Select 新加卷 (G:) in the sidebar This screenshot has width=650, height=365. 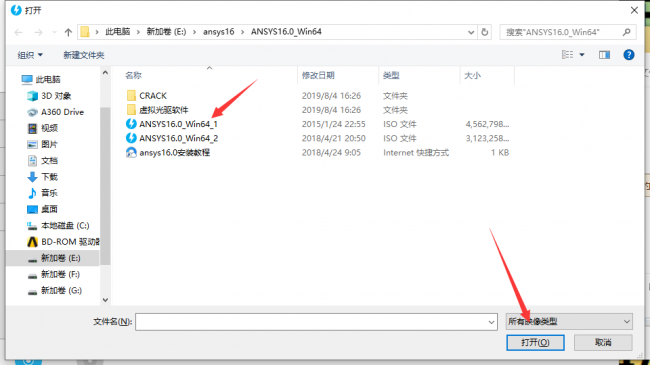coord(54,290)
